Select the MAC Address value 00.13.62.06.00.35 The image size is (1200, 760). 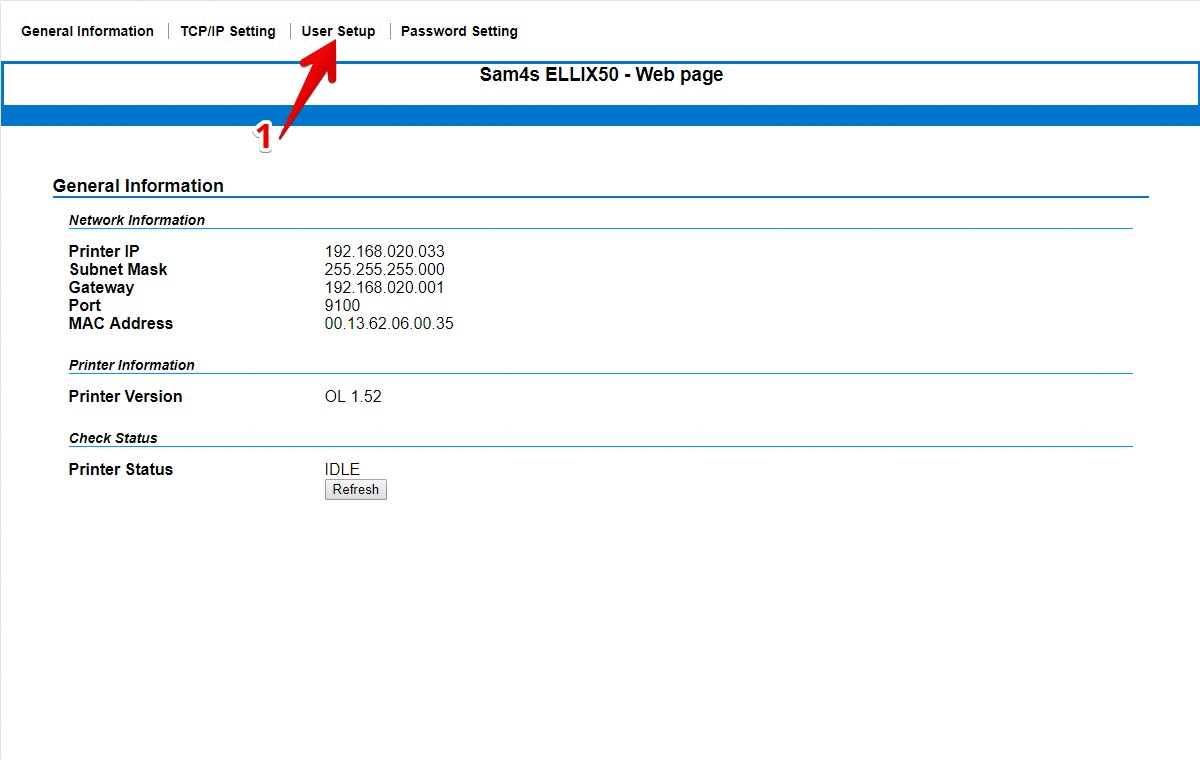tap(389, 323)
